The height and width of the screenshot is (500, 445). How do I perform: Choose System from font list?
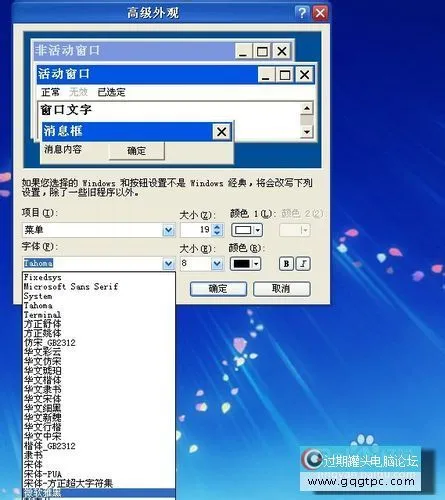click(x=99, y=296)
